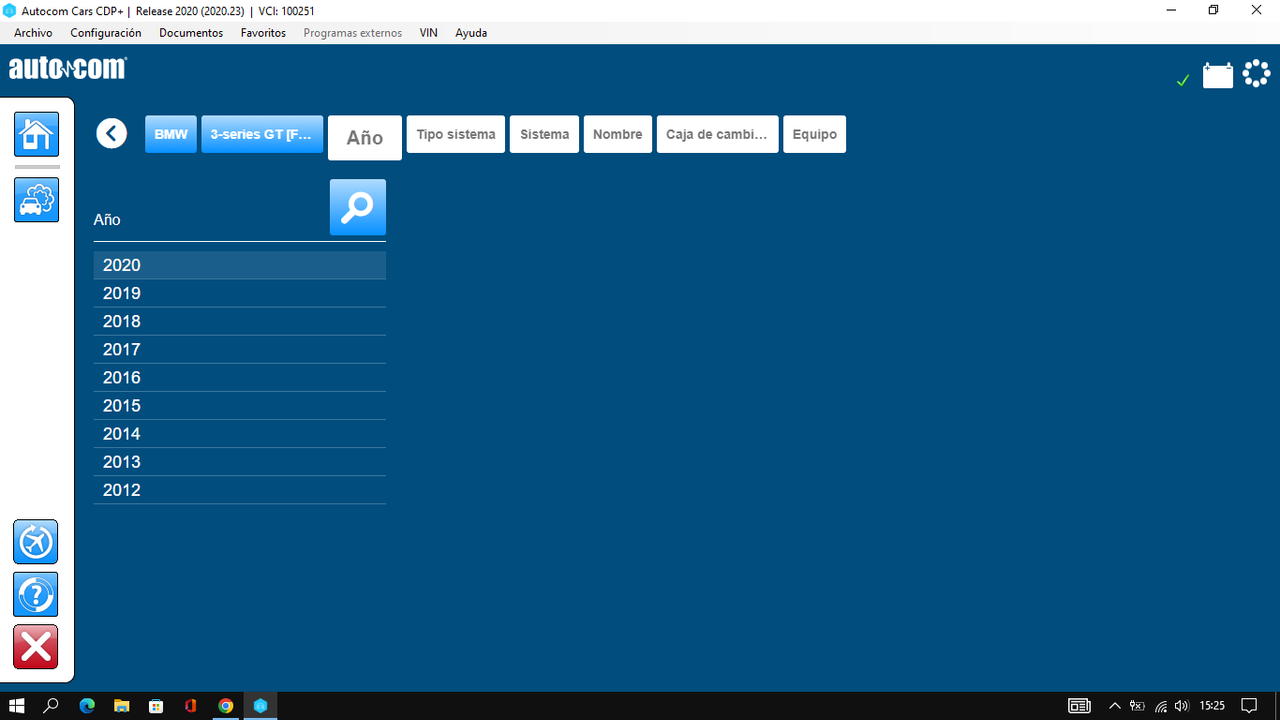Click the Autocom logo
1280x720 pixels.
(x=68, y=68)
